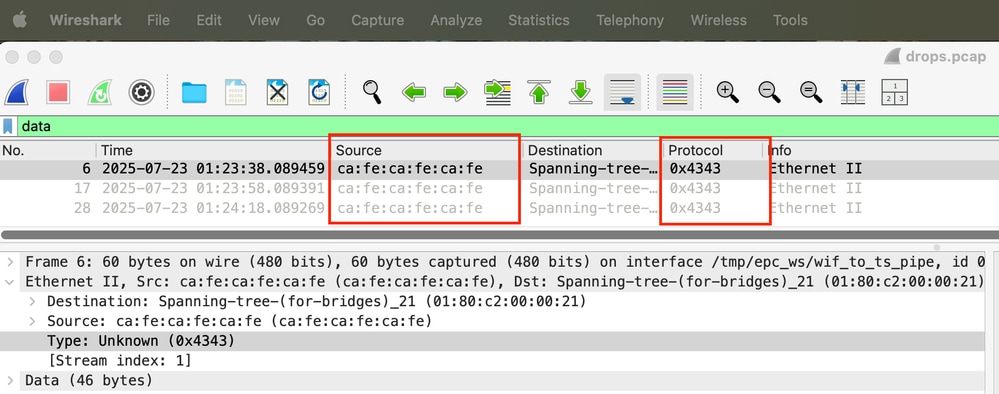The image size is (999, 394).
Task: Go forward in packet history
Action: click(x=455, y=93)
